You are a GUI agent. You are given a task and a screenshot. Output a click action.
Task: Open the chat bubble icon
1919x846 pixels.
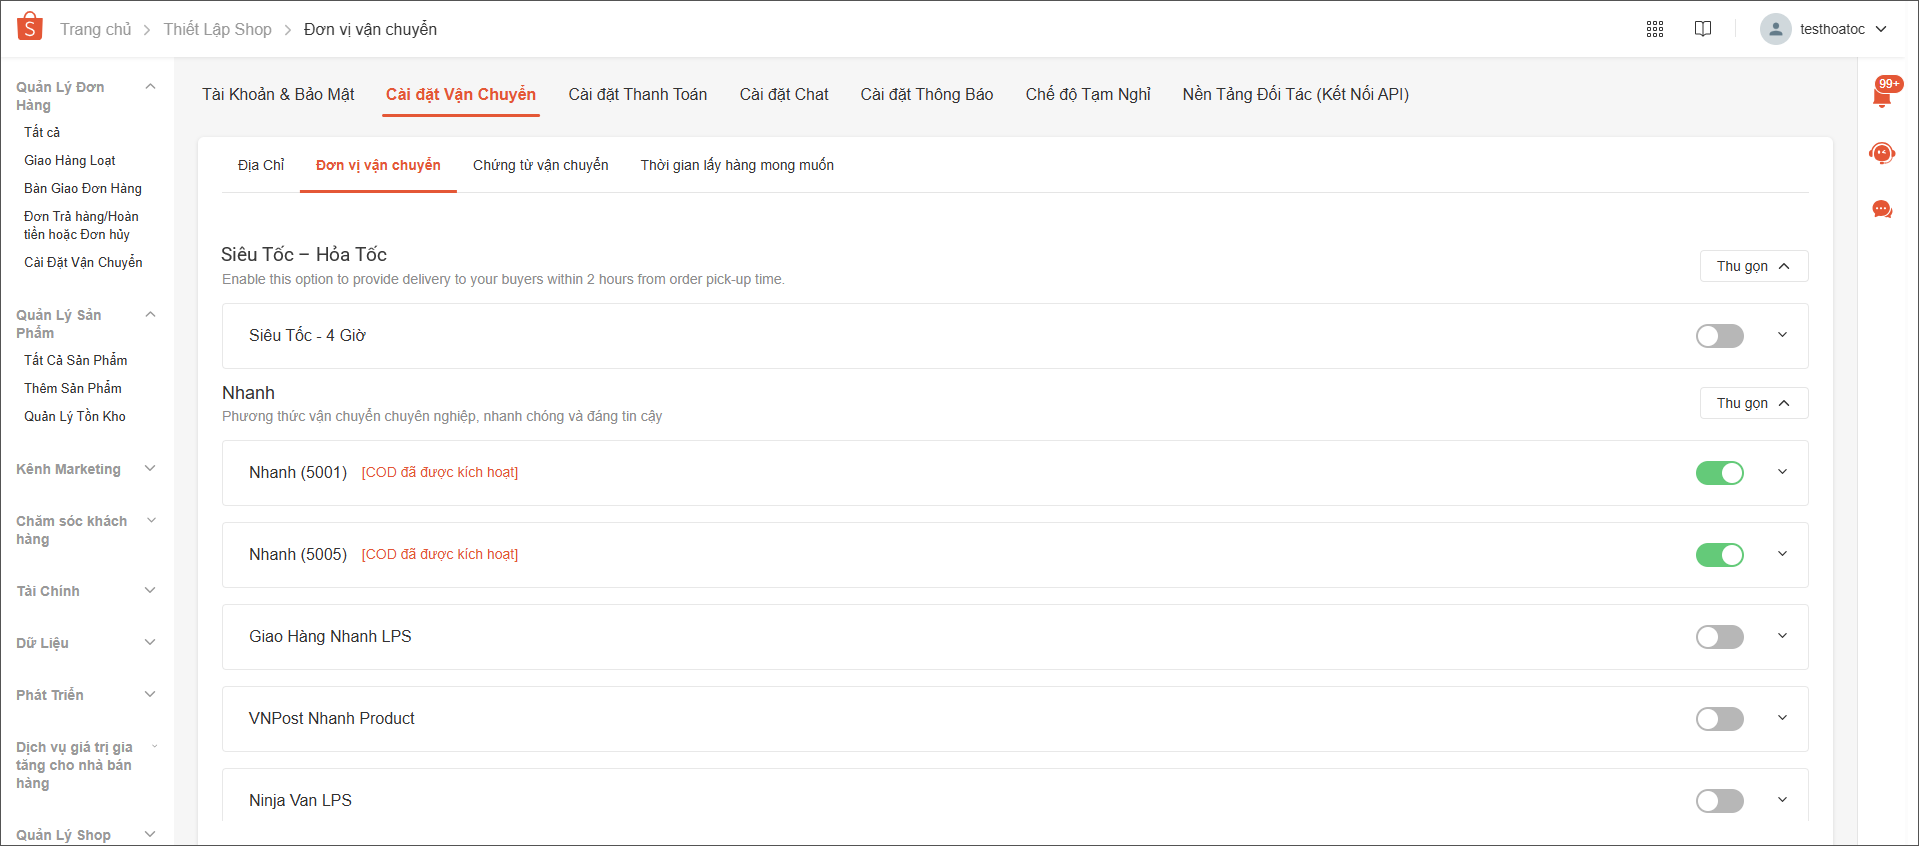tap(1882, 209)
